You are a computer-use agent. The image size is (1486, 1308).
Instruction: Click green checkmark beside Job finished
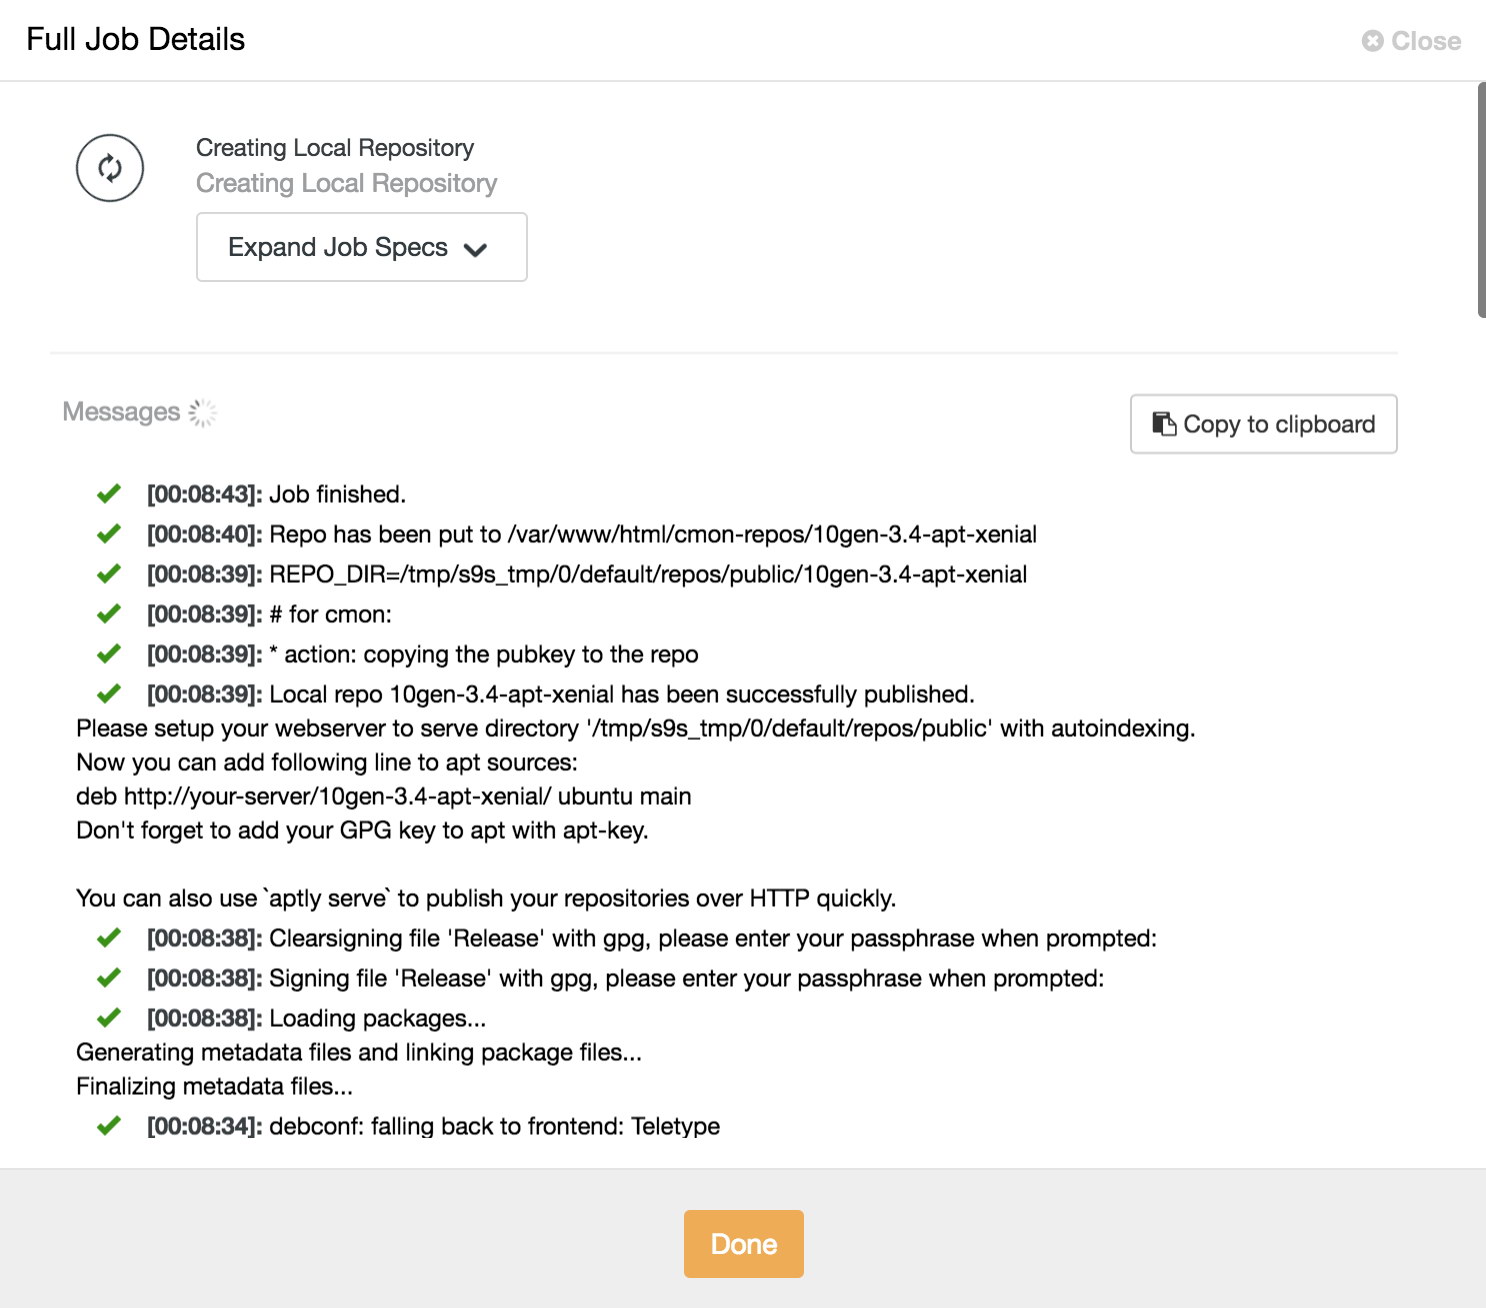109,494
